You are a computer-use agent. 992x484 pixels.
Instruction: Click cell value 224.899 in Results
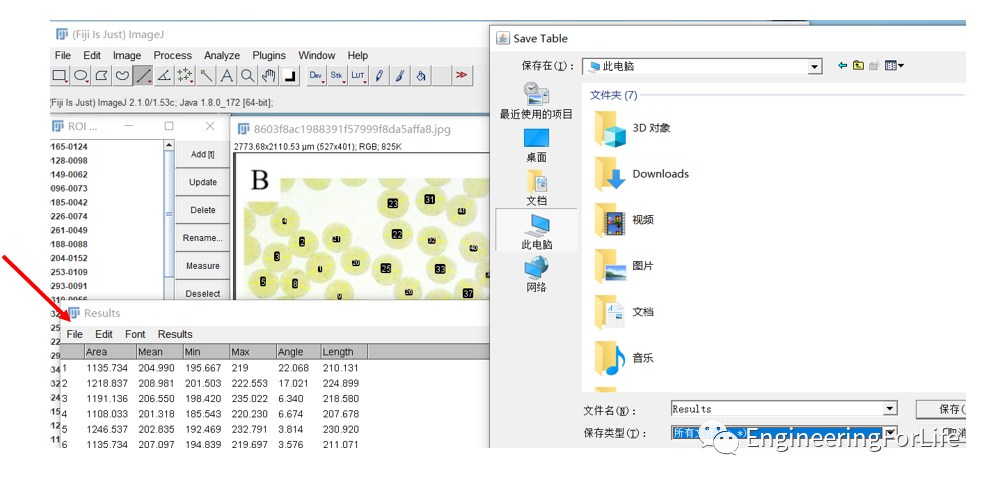coord(340,383)
